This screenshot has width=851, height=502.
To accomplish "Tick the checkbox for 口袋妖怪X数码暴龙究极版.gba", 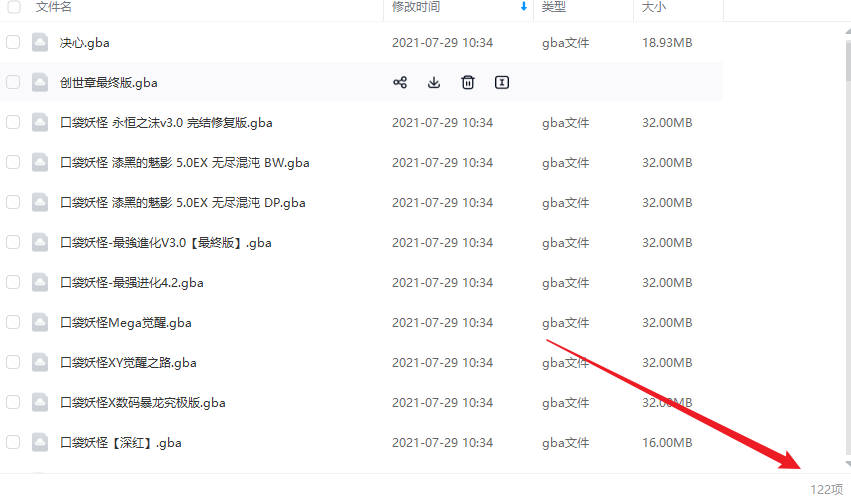I will (x=13, y=403).
